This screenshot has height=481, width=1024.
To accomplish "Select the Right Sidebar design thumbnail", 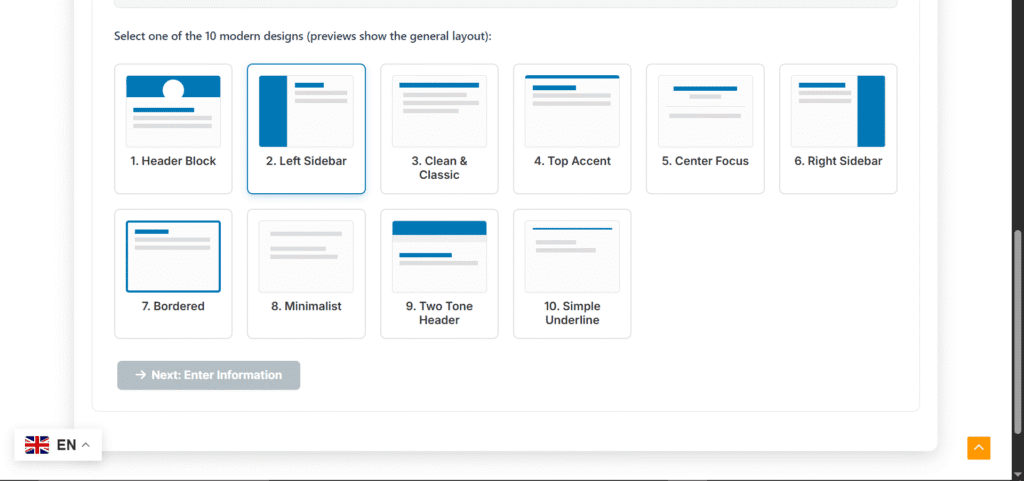I will [838, 111].
